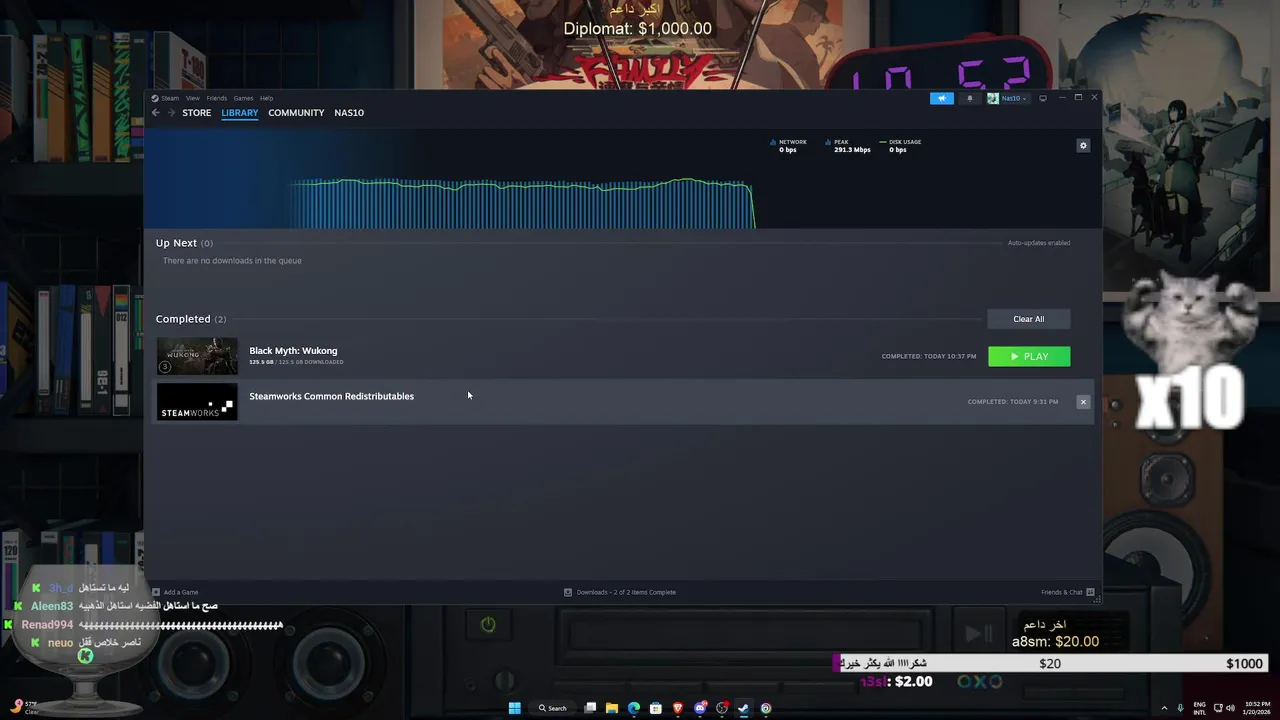Click the round dark taskbar icon with red badge
Viewport: 1280px width, 720px height.
[x=722, y=708]
